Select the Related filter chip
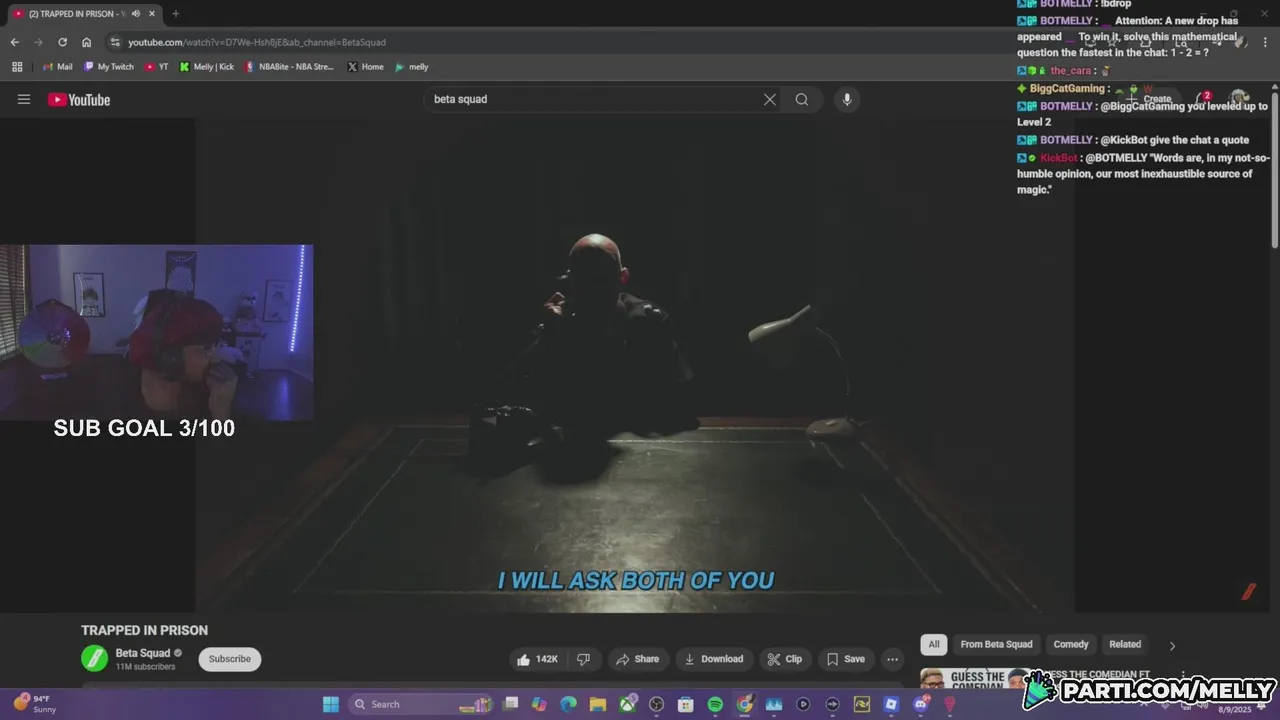1280x720 pixels. point(1125,644)
